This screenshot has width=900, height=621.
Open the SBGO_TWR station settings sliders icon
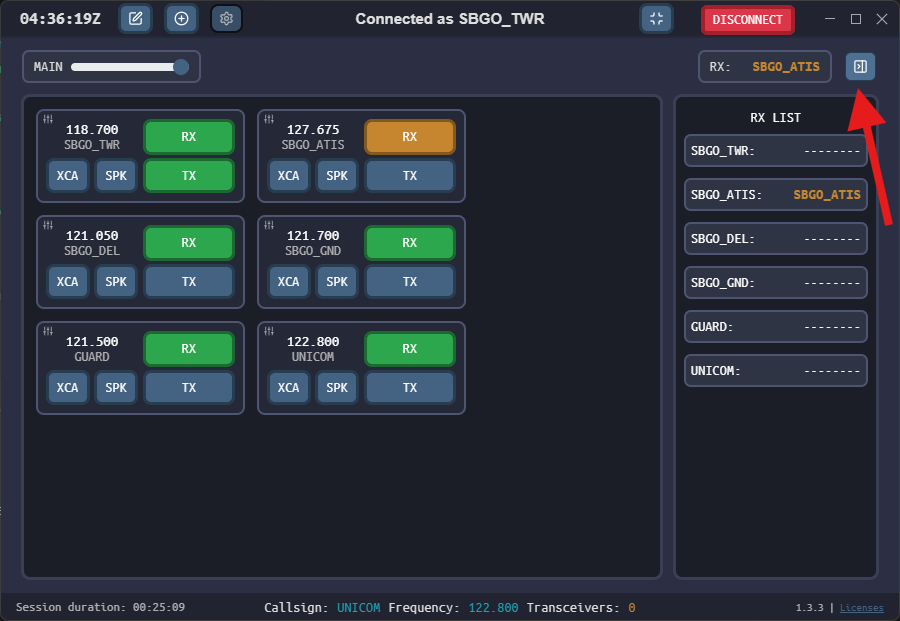pyautogui.click(x=47, y=119)
